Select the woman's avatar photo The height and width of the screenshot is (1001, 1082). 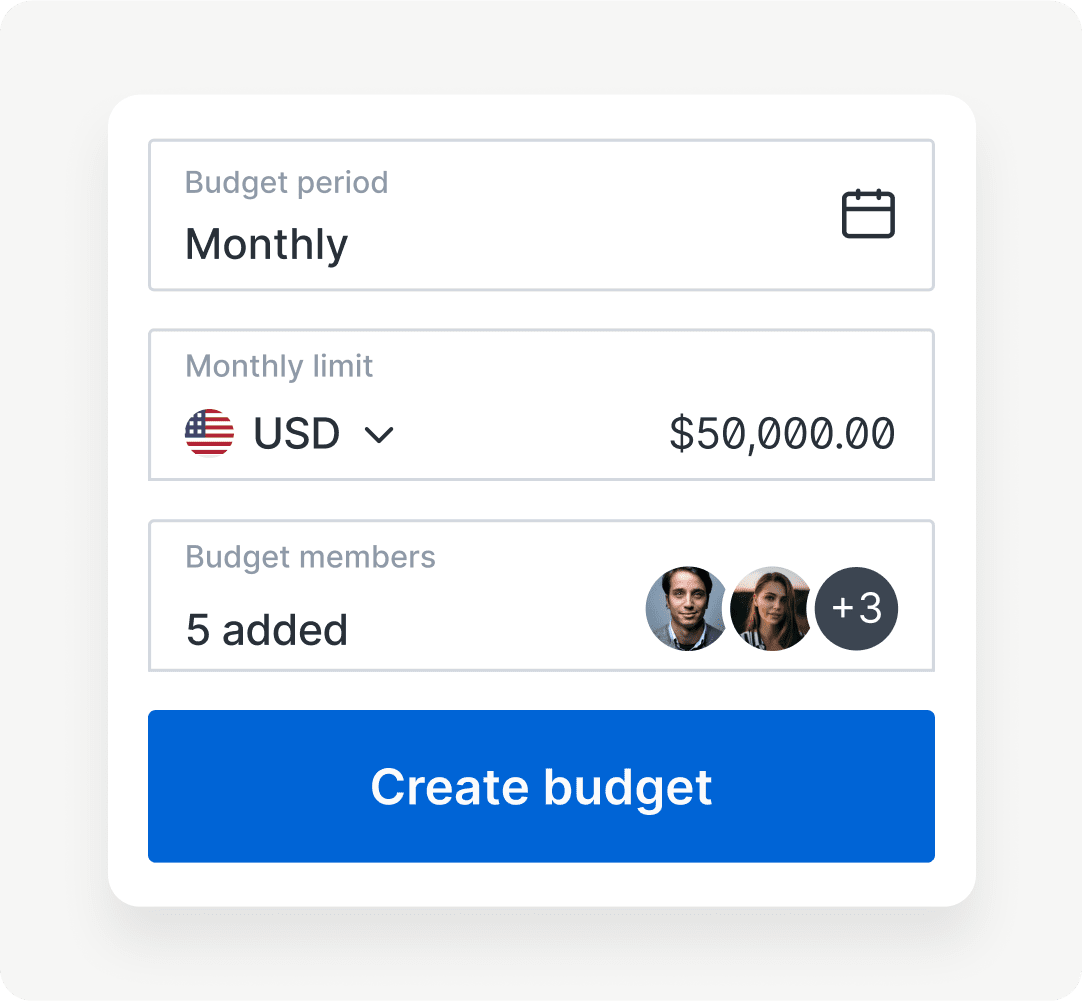click(x=771, y=609)
